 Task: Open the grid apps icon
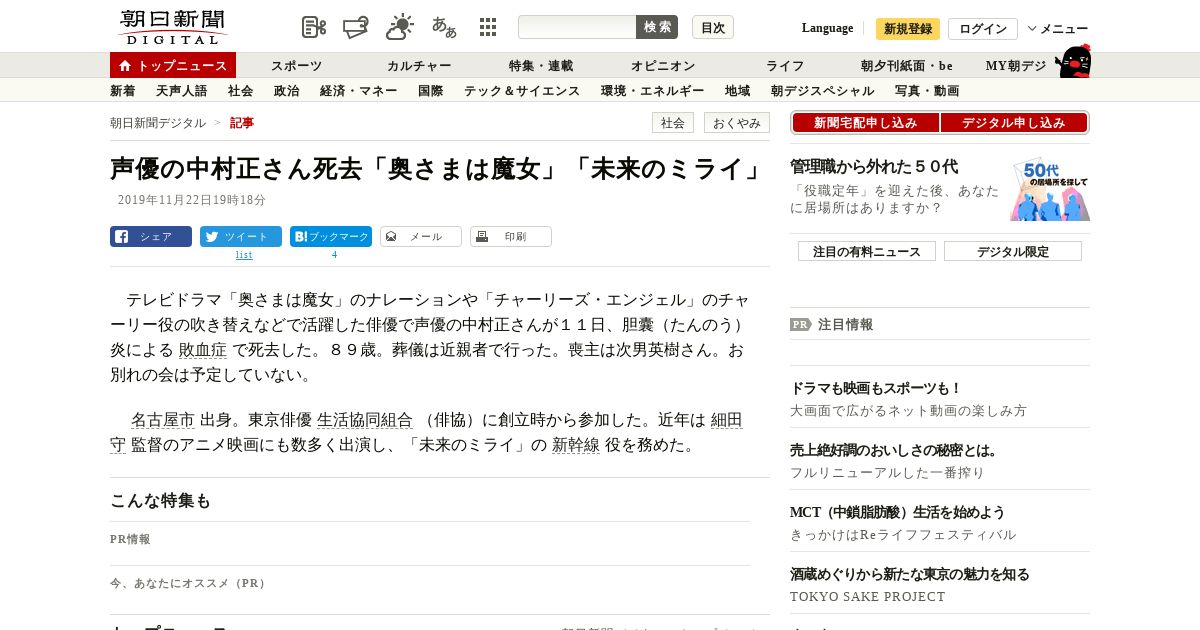488,27
